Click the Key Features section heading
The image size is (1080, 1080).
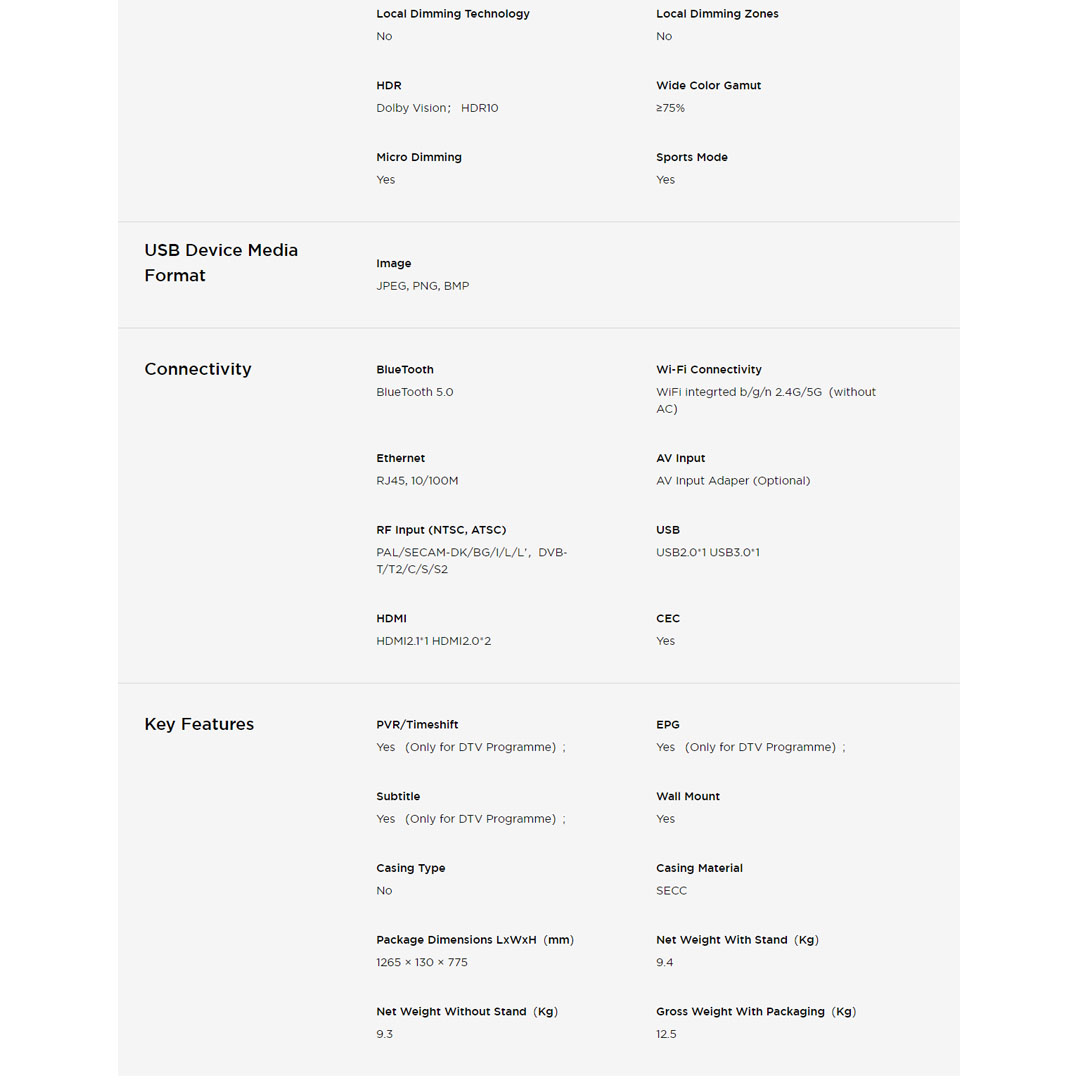(199, 724)
